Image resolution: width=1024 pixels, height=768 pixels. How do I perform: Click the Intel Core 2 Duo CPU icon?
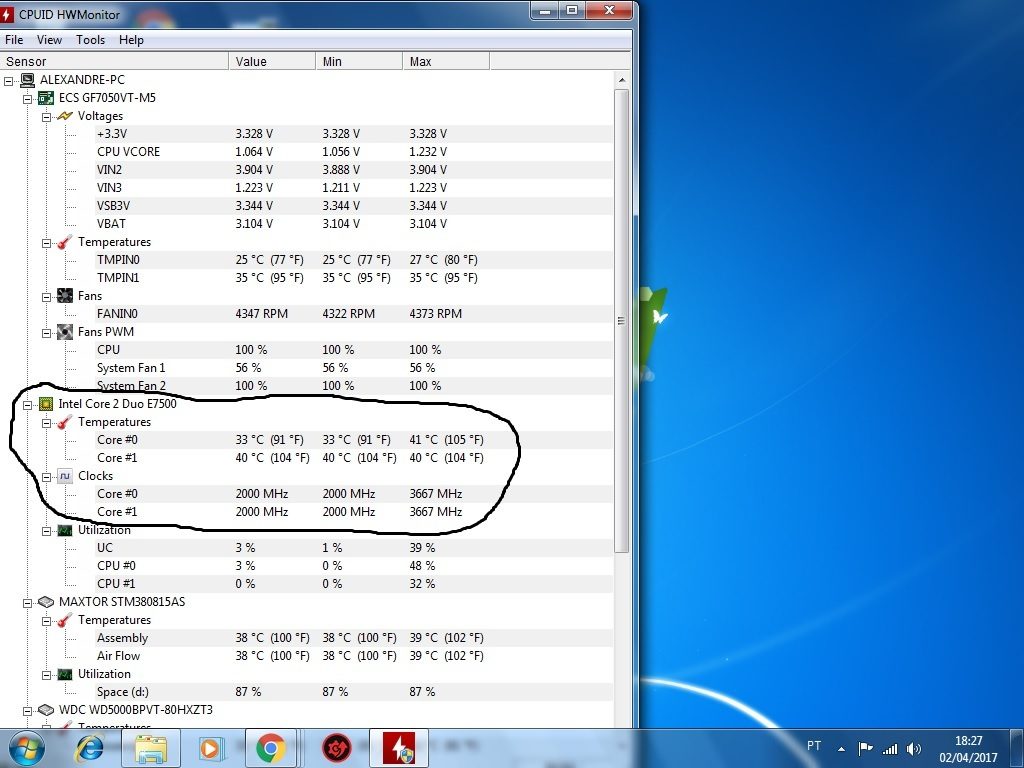46,404
